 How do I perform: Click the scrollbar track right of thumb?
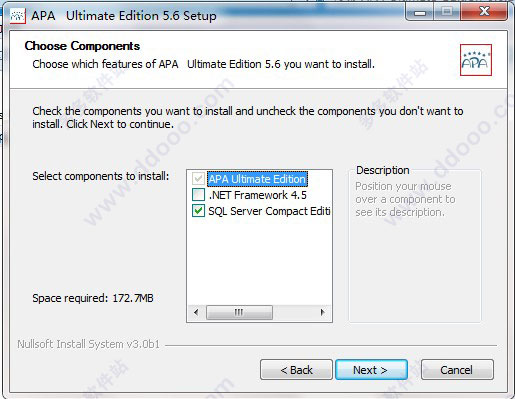pyautogui.click(x=293, y=312)
